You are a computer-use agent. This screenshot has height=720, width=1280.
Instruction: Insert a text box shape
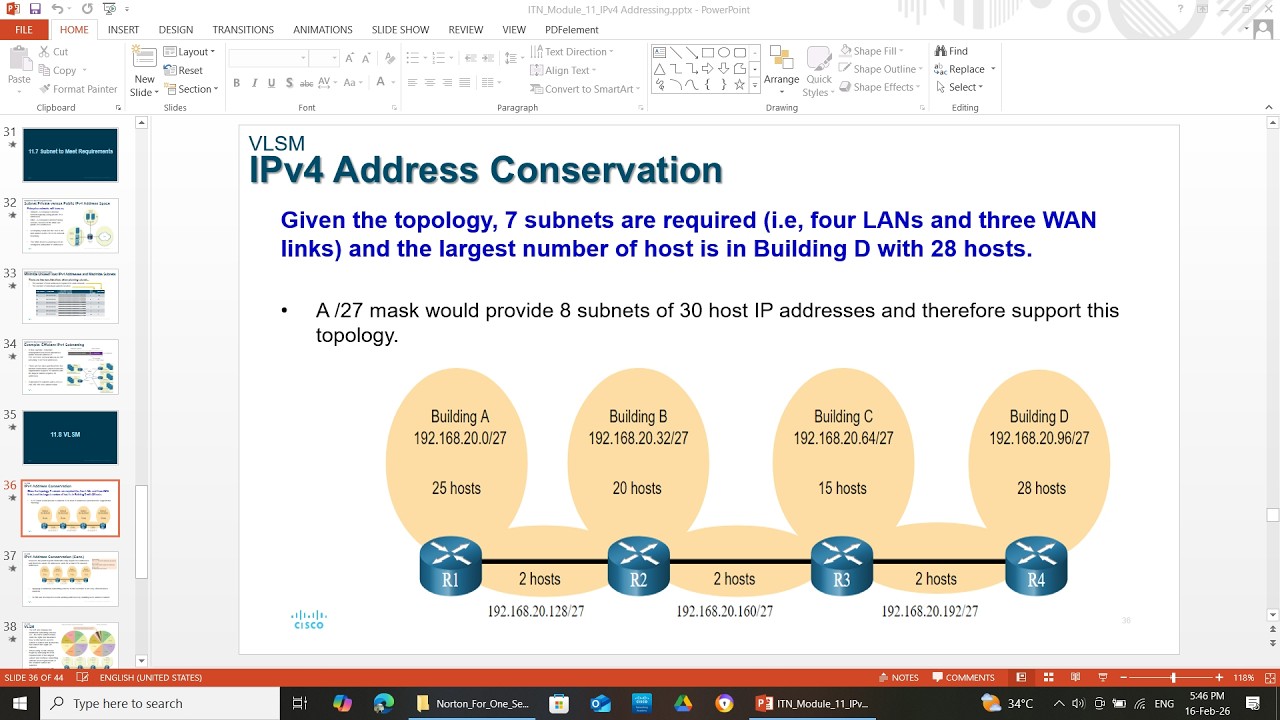click(x=660, y=52)
